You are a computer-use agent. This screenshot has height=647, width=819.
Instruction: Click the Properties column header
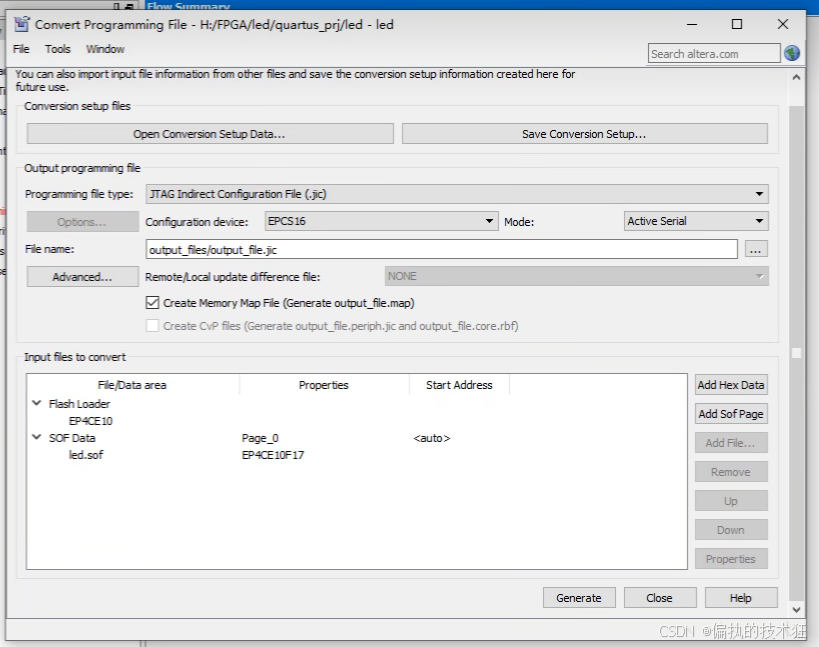click(324, 385)
